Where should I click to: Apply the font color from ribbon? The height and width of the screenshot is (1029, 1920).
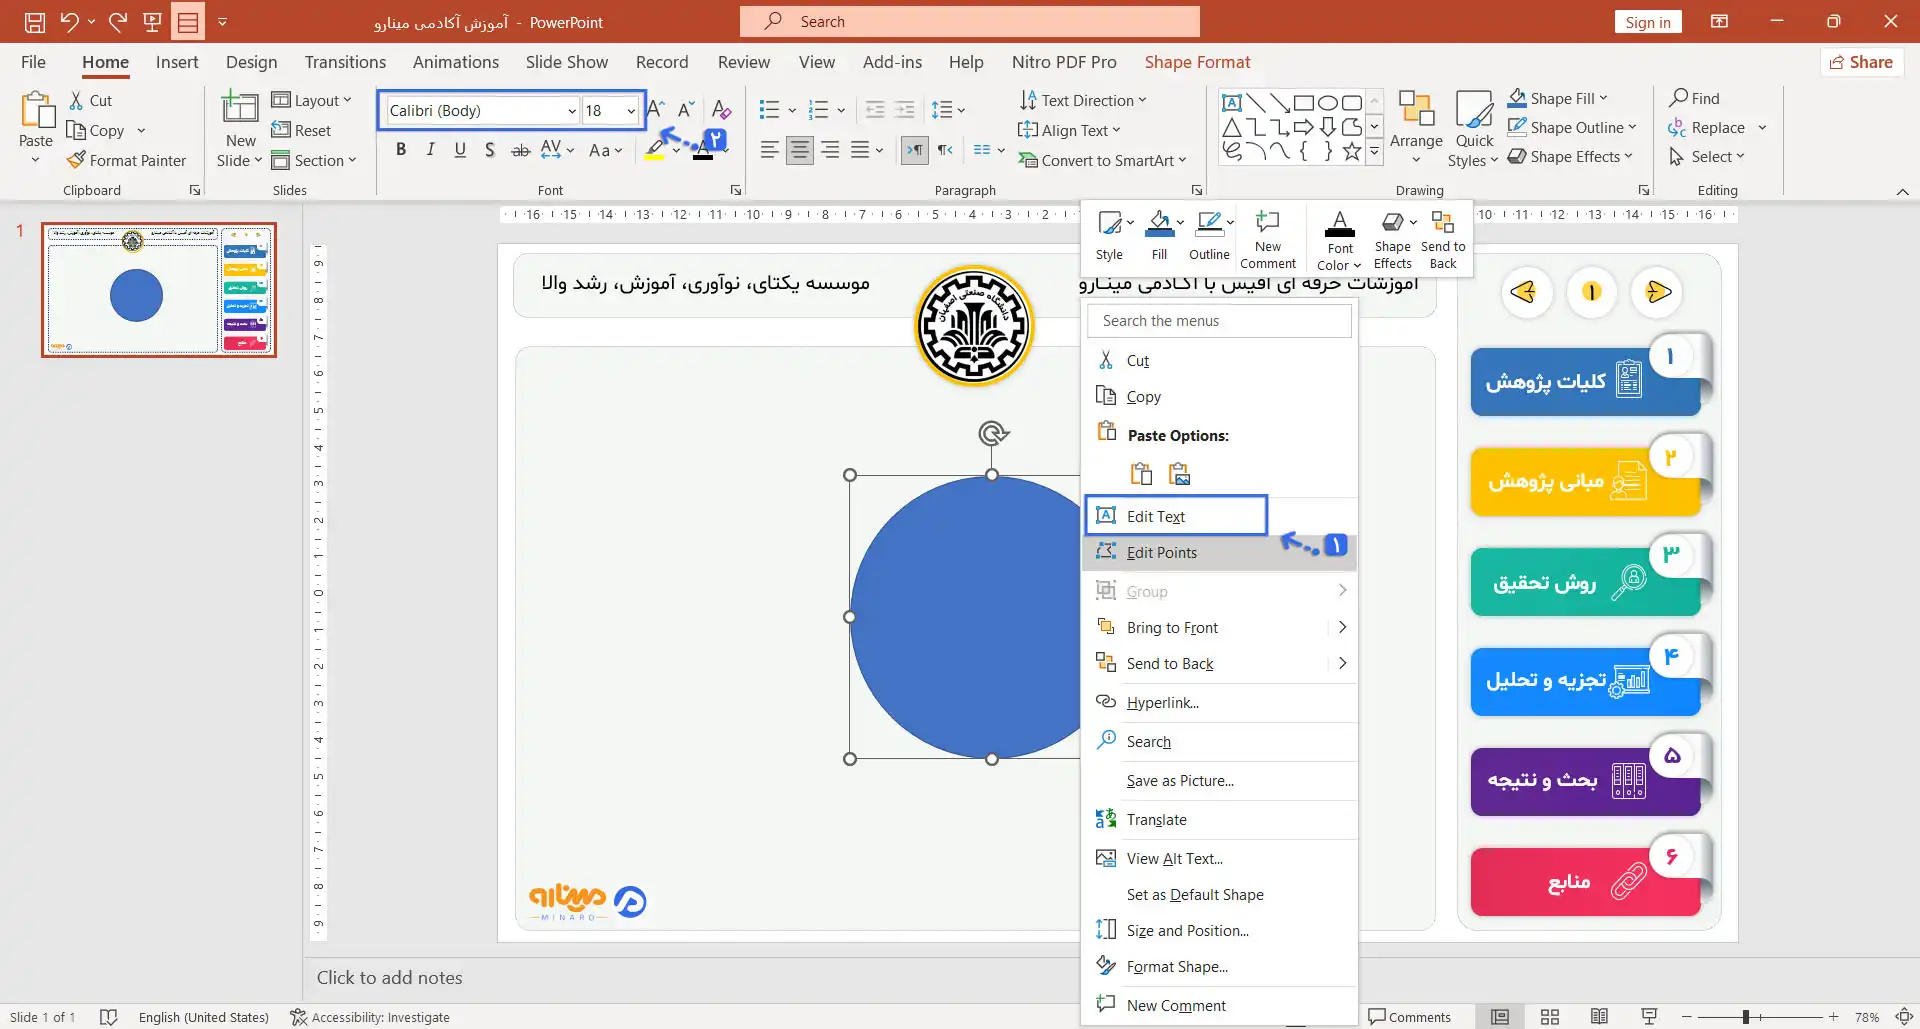[x=704, y=150]
